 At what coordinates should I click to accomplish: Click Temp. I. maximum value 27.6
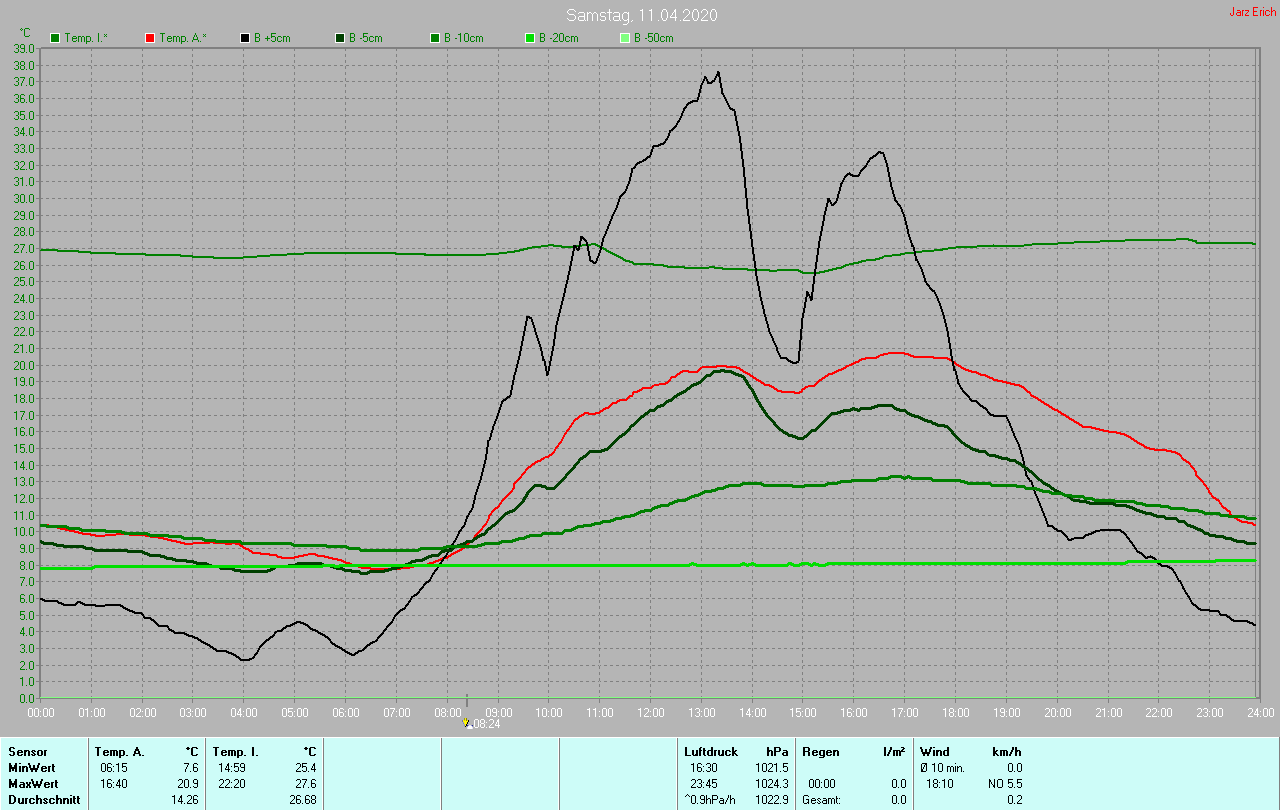point(305,784)
